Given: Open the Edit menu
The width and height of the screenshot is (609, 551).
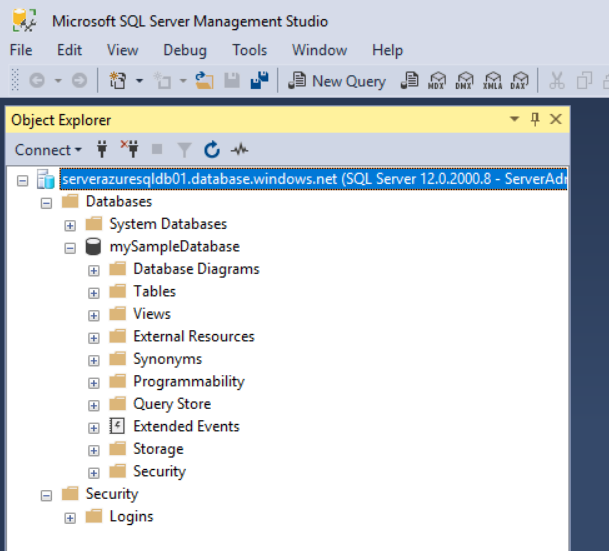Looking at the screenshot, I should click(x=69, y=50).
